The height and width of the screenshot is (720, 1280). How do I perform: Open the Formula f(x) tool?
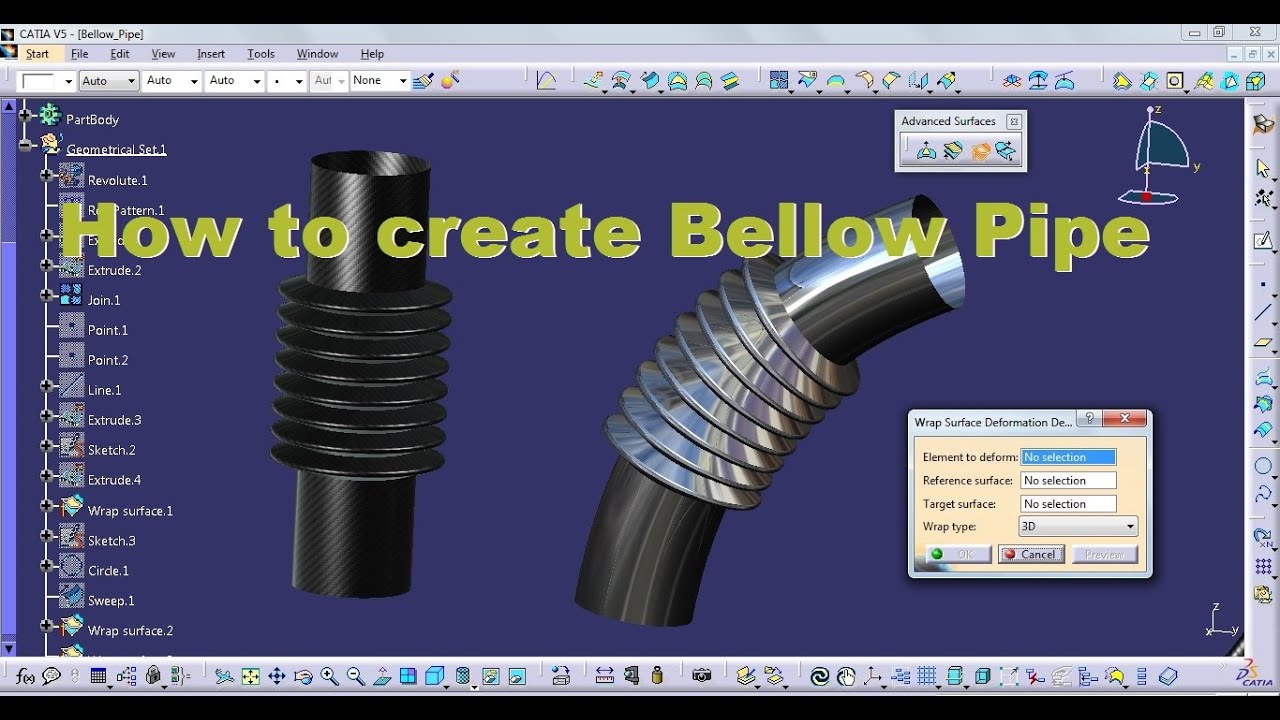(x=25, y=677)
